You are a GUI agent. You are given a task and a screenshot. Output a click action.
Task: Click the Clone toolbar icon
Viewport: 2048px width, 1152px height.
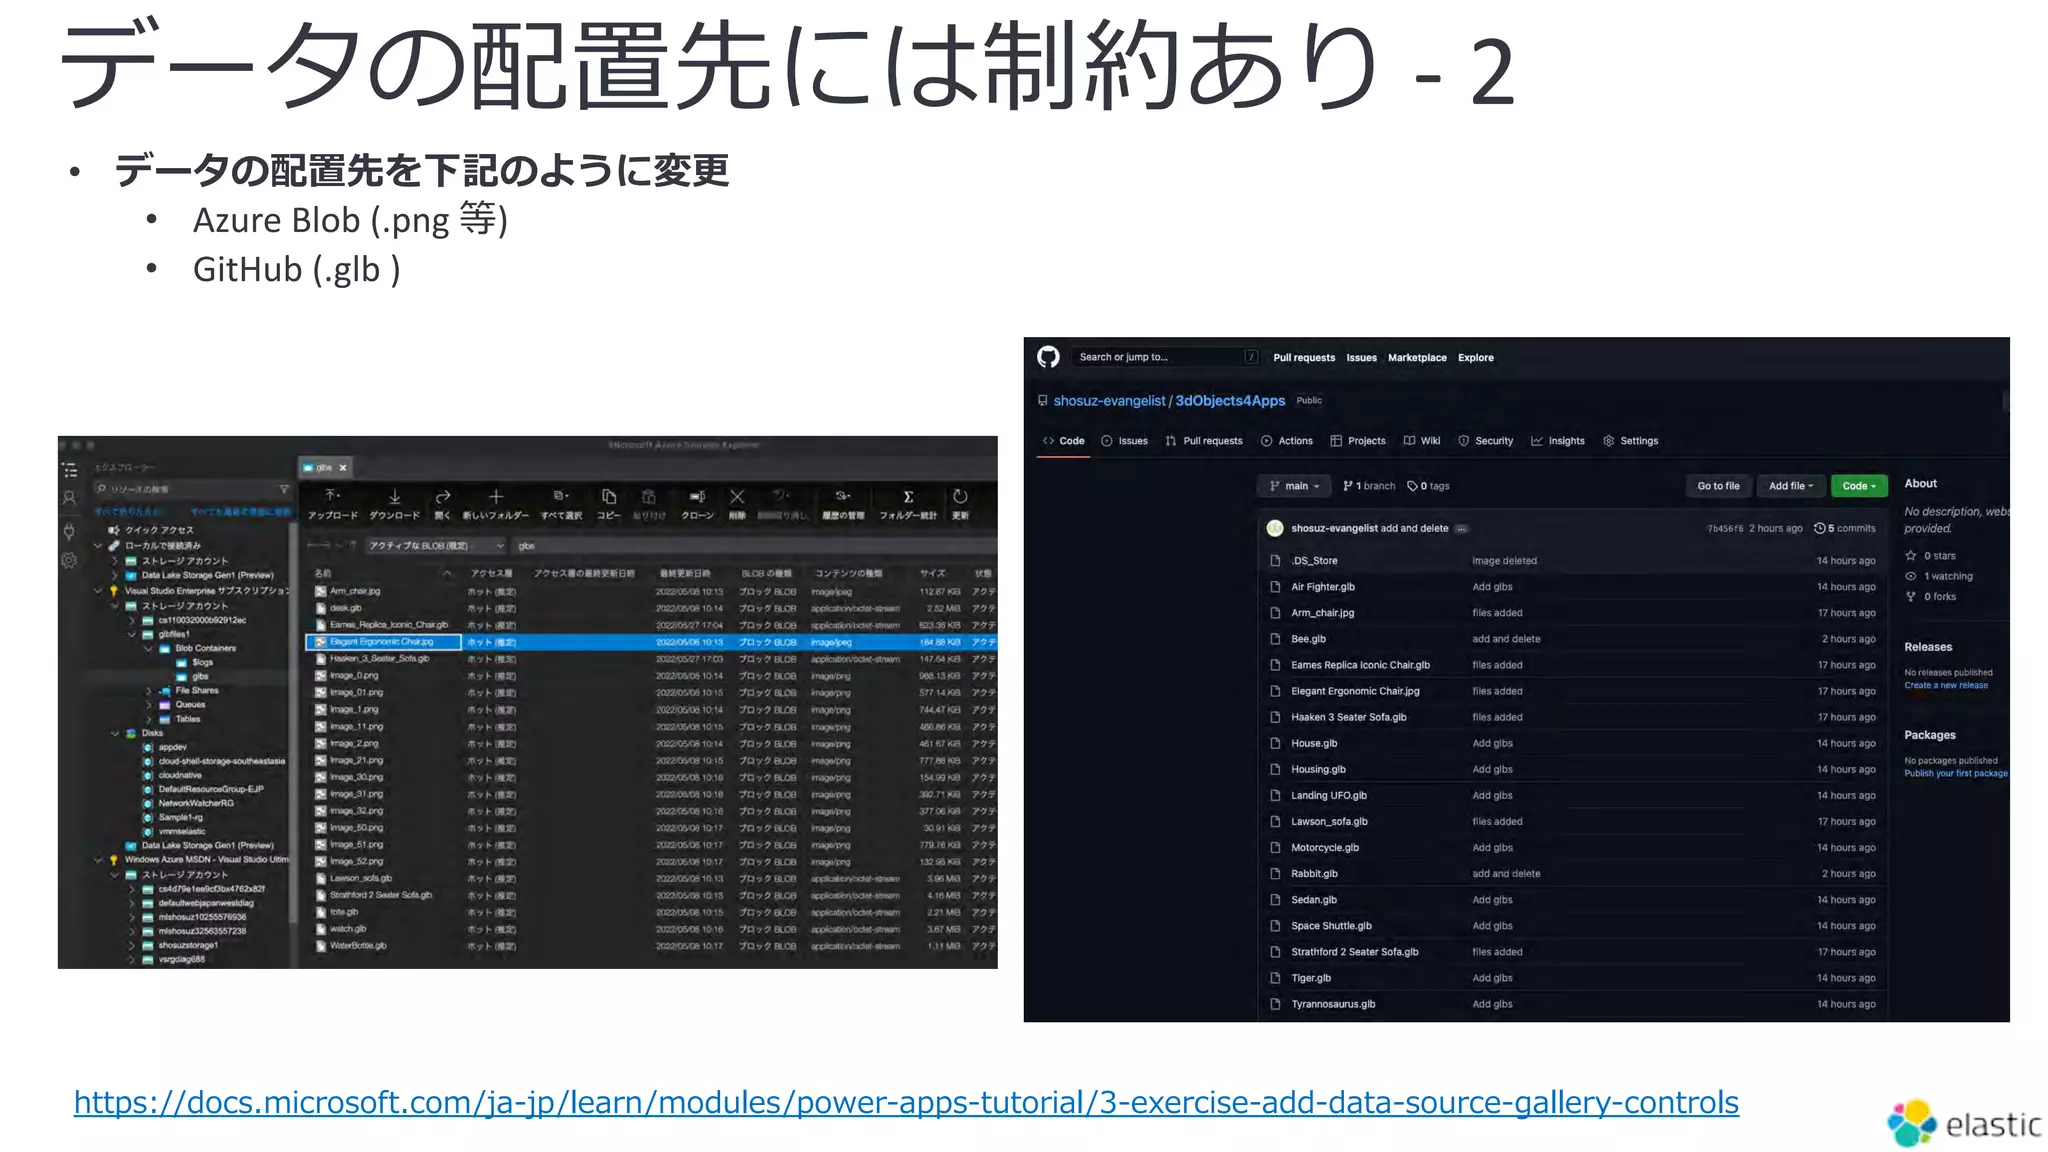tap(697, 497)
